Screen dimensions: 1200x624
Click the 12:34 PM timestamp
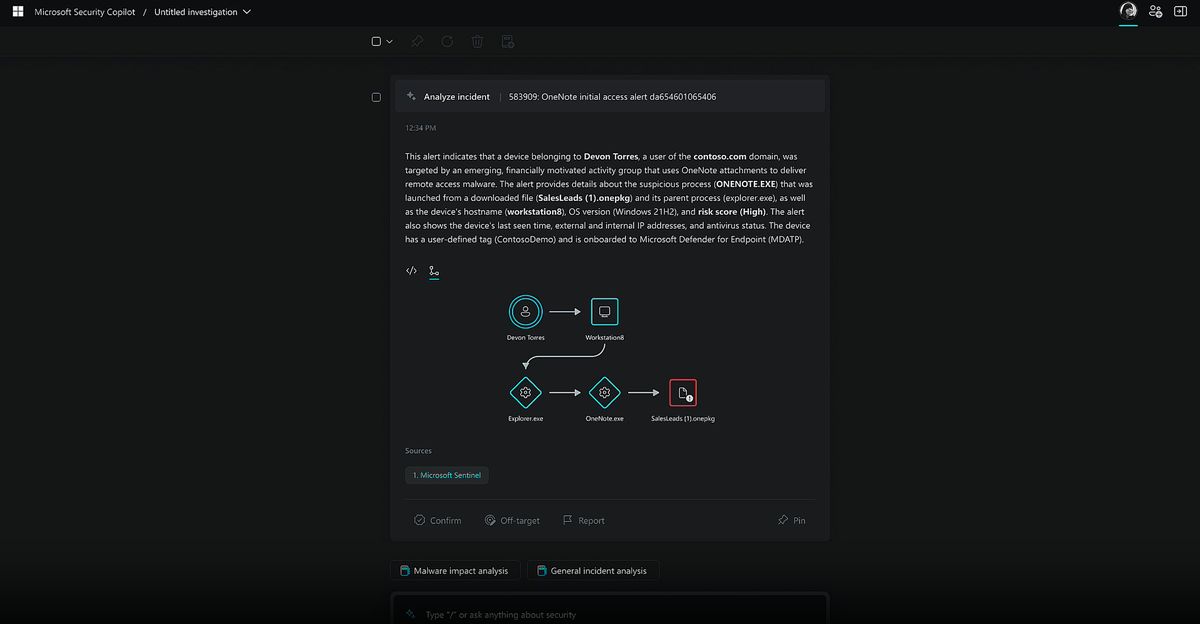(x=420, y=128)
